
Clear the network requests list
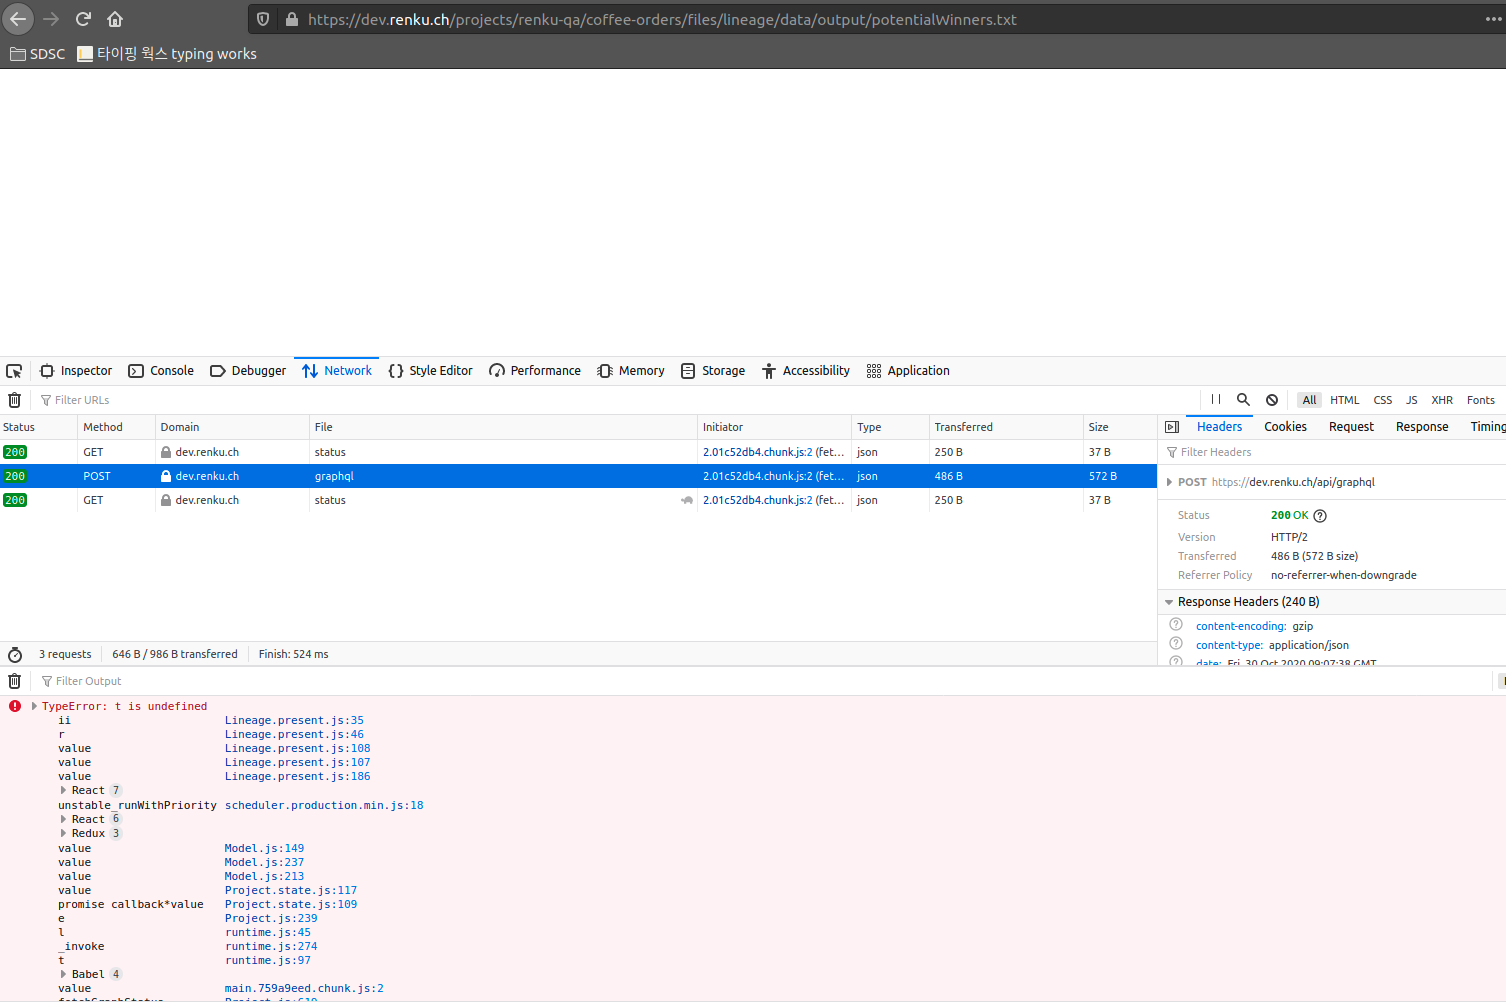coord(14,400)
